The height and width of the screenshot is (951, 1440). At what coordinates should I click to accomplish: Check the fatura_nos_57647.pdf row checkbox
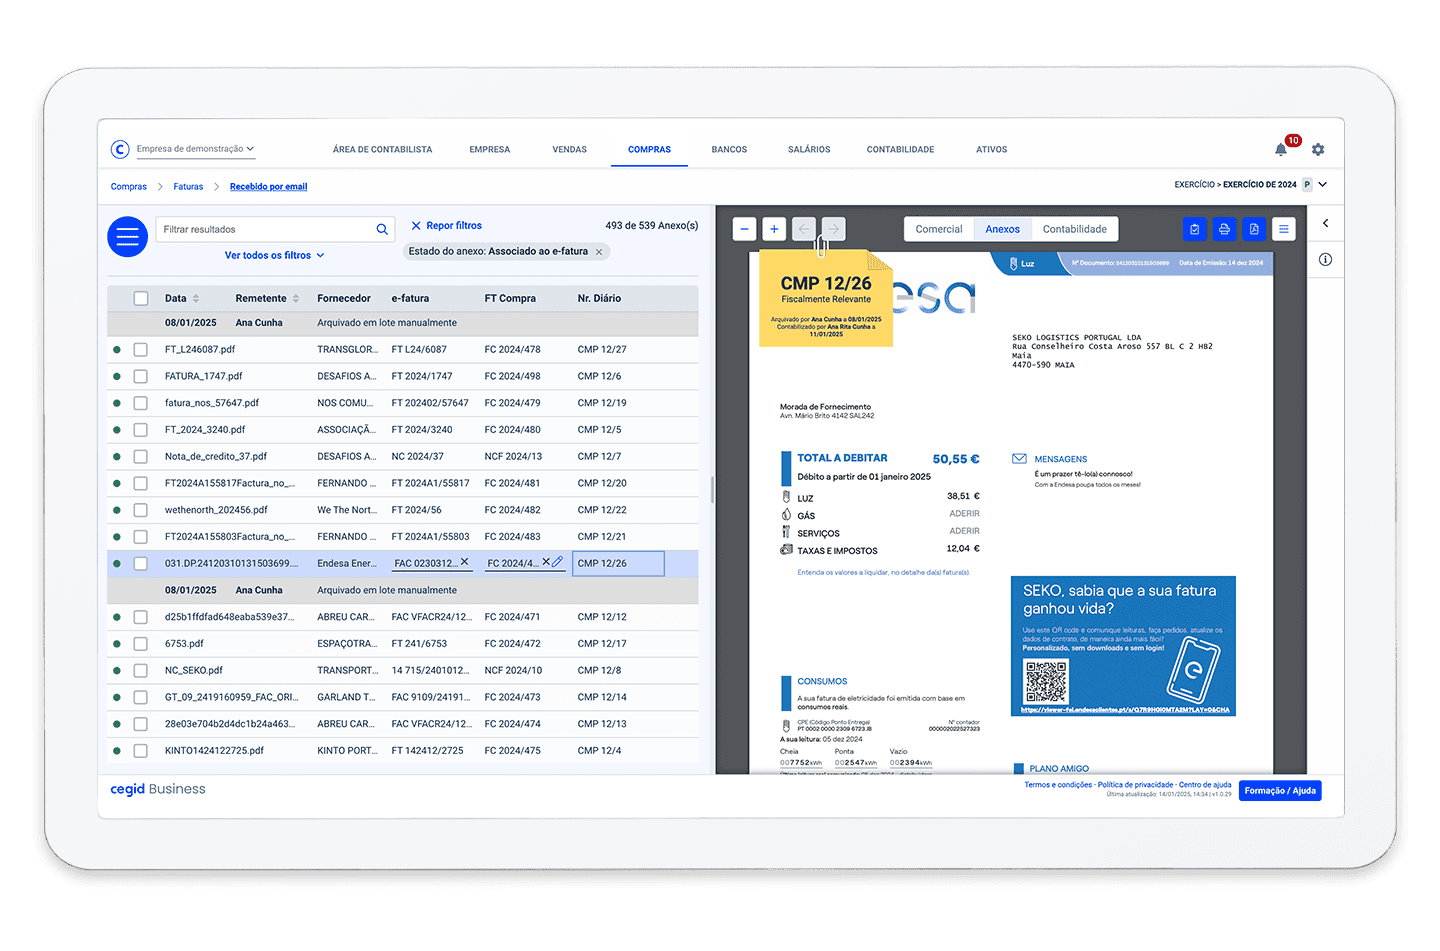[x=141, y=403]
